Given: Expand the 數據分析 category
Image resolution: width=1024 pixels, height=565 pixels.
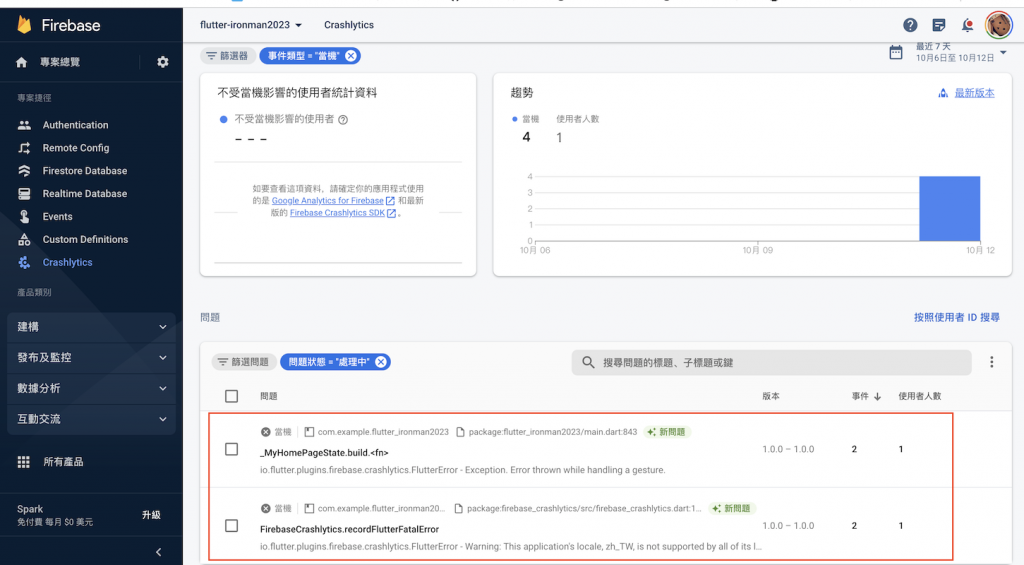Looking at the screenshot, I should point(91,388).
